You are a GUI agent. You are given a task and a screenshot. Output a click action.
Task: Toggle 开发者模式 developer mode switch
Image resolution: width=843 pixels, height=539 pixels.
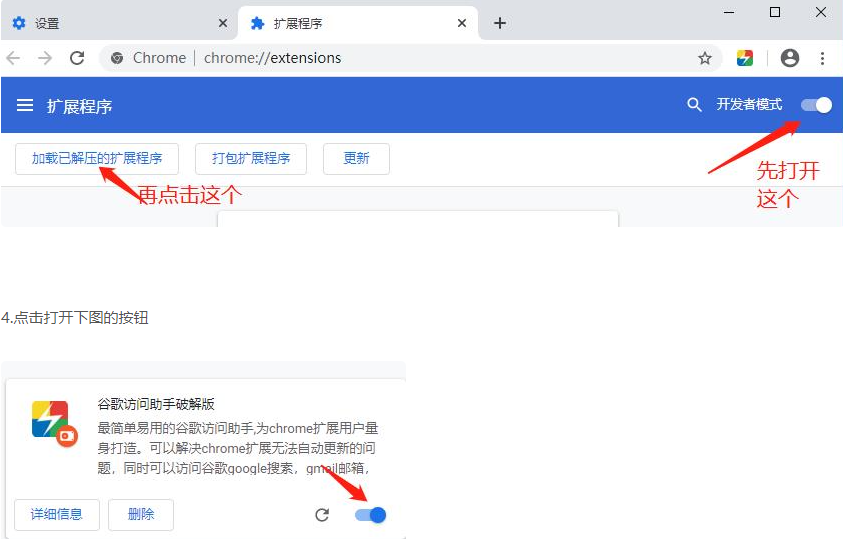816,105
